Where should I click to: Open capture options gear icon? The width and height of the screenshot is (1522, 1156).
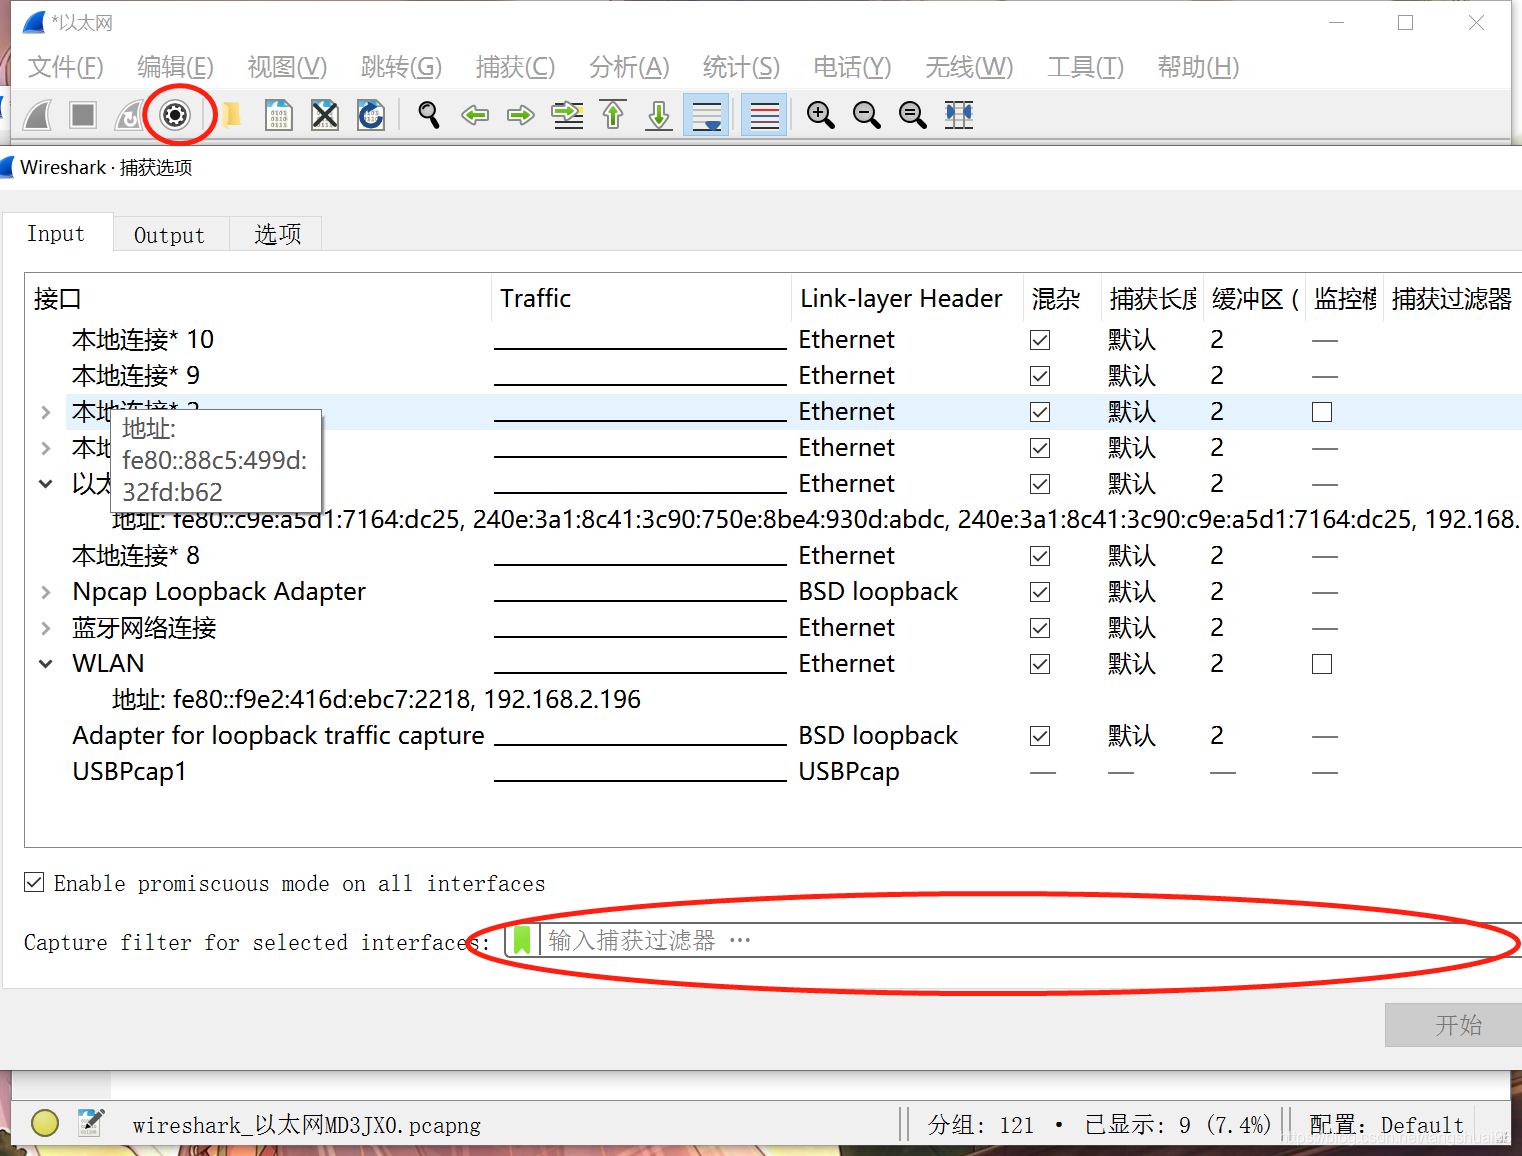(175, 115)
